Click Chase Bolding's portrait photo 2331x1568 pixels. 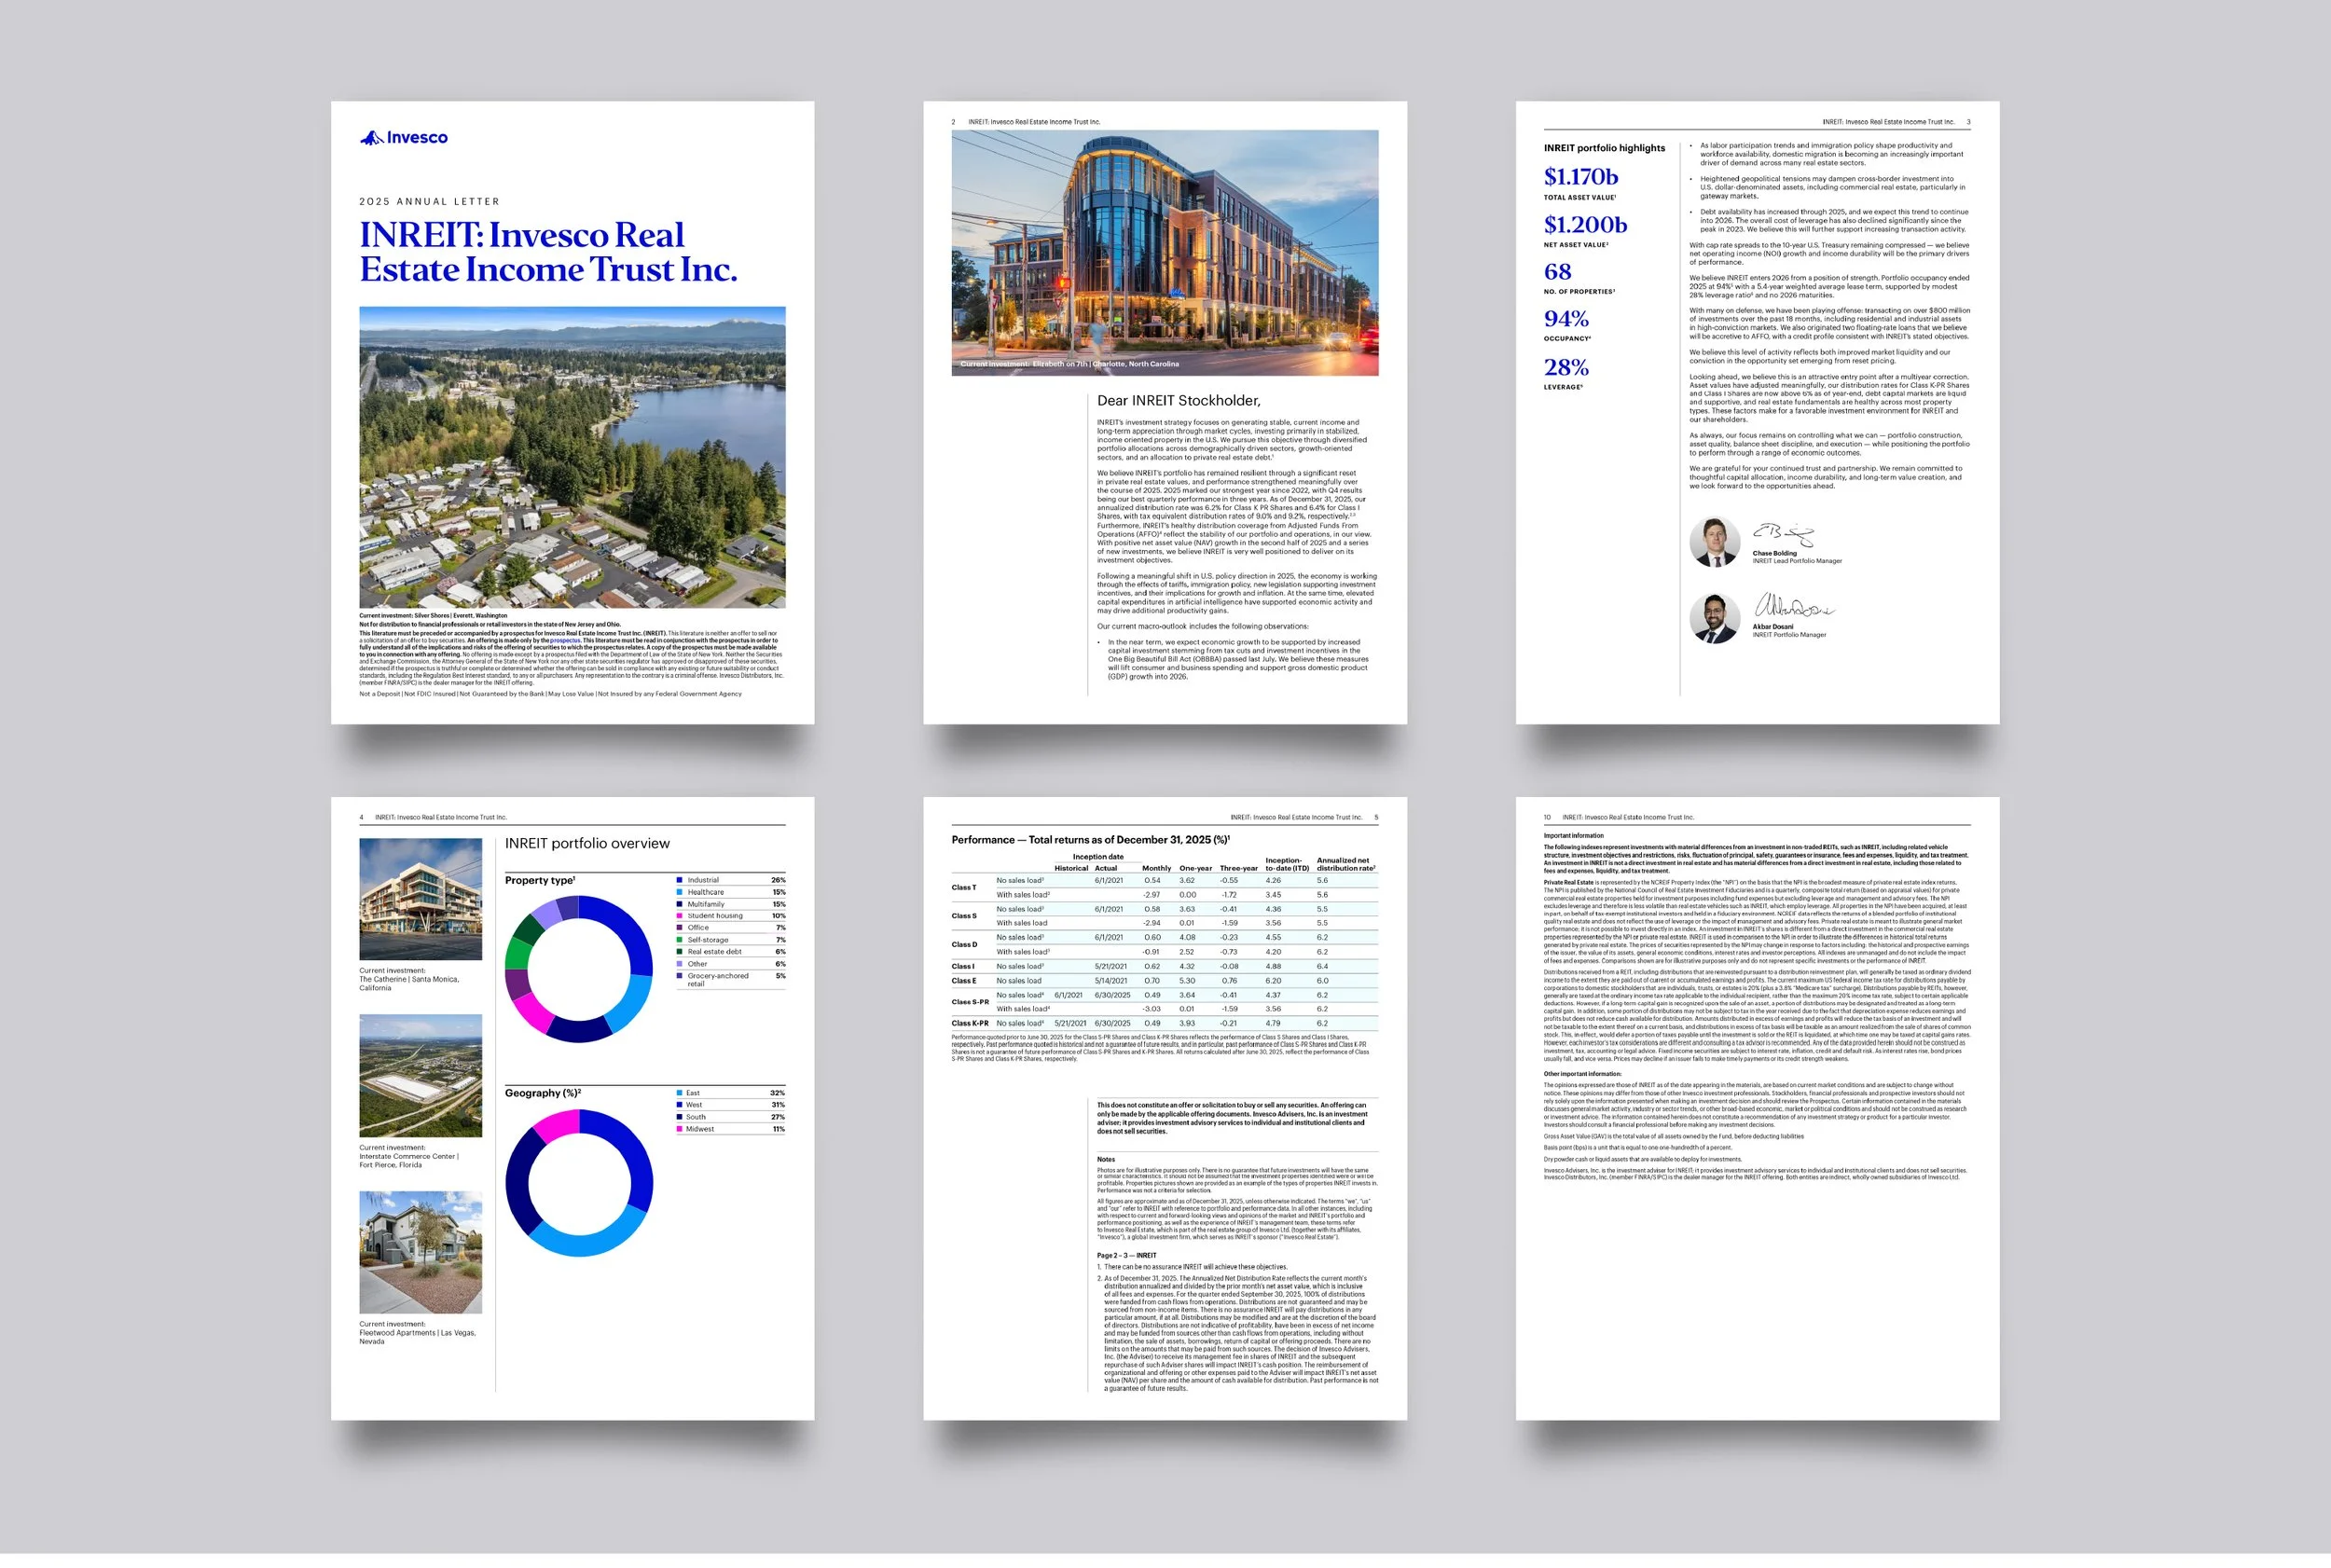pos(1714,543)
